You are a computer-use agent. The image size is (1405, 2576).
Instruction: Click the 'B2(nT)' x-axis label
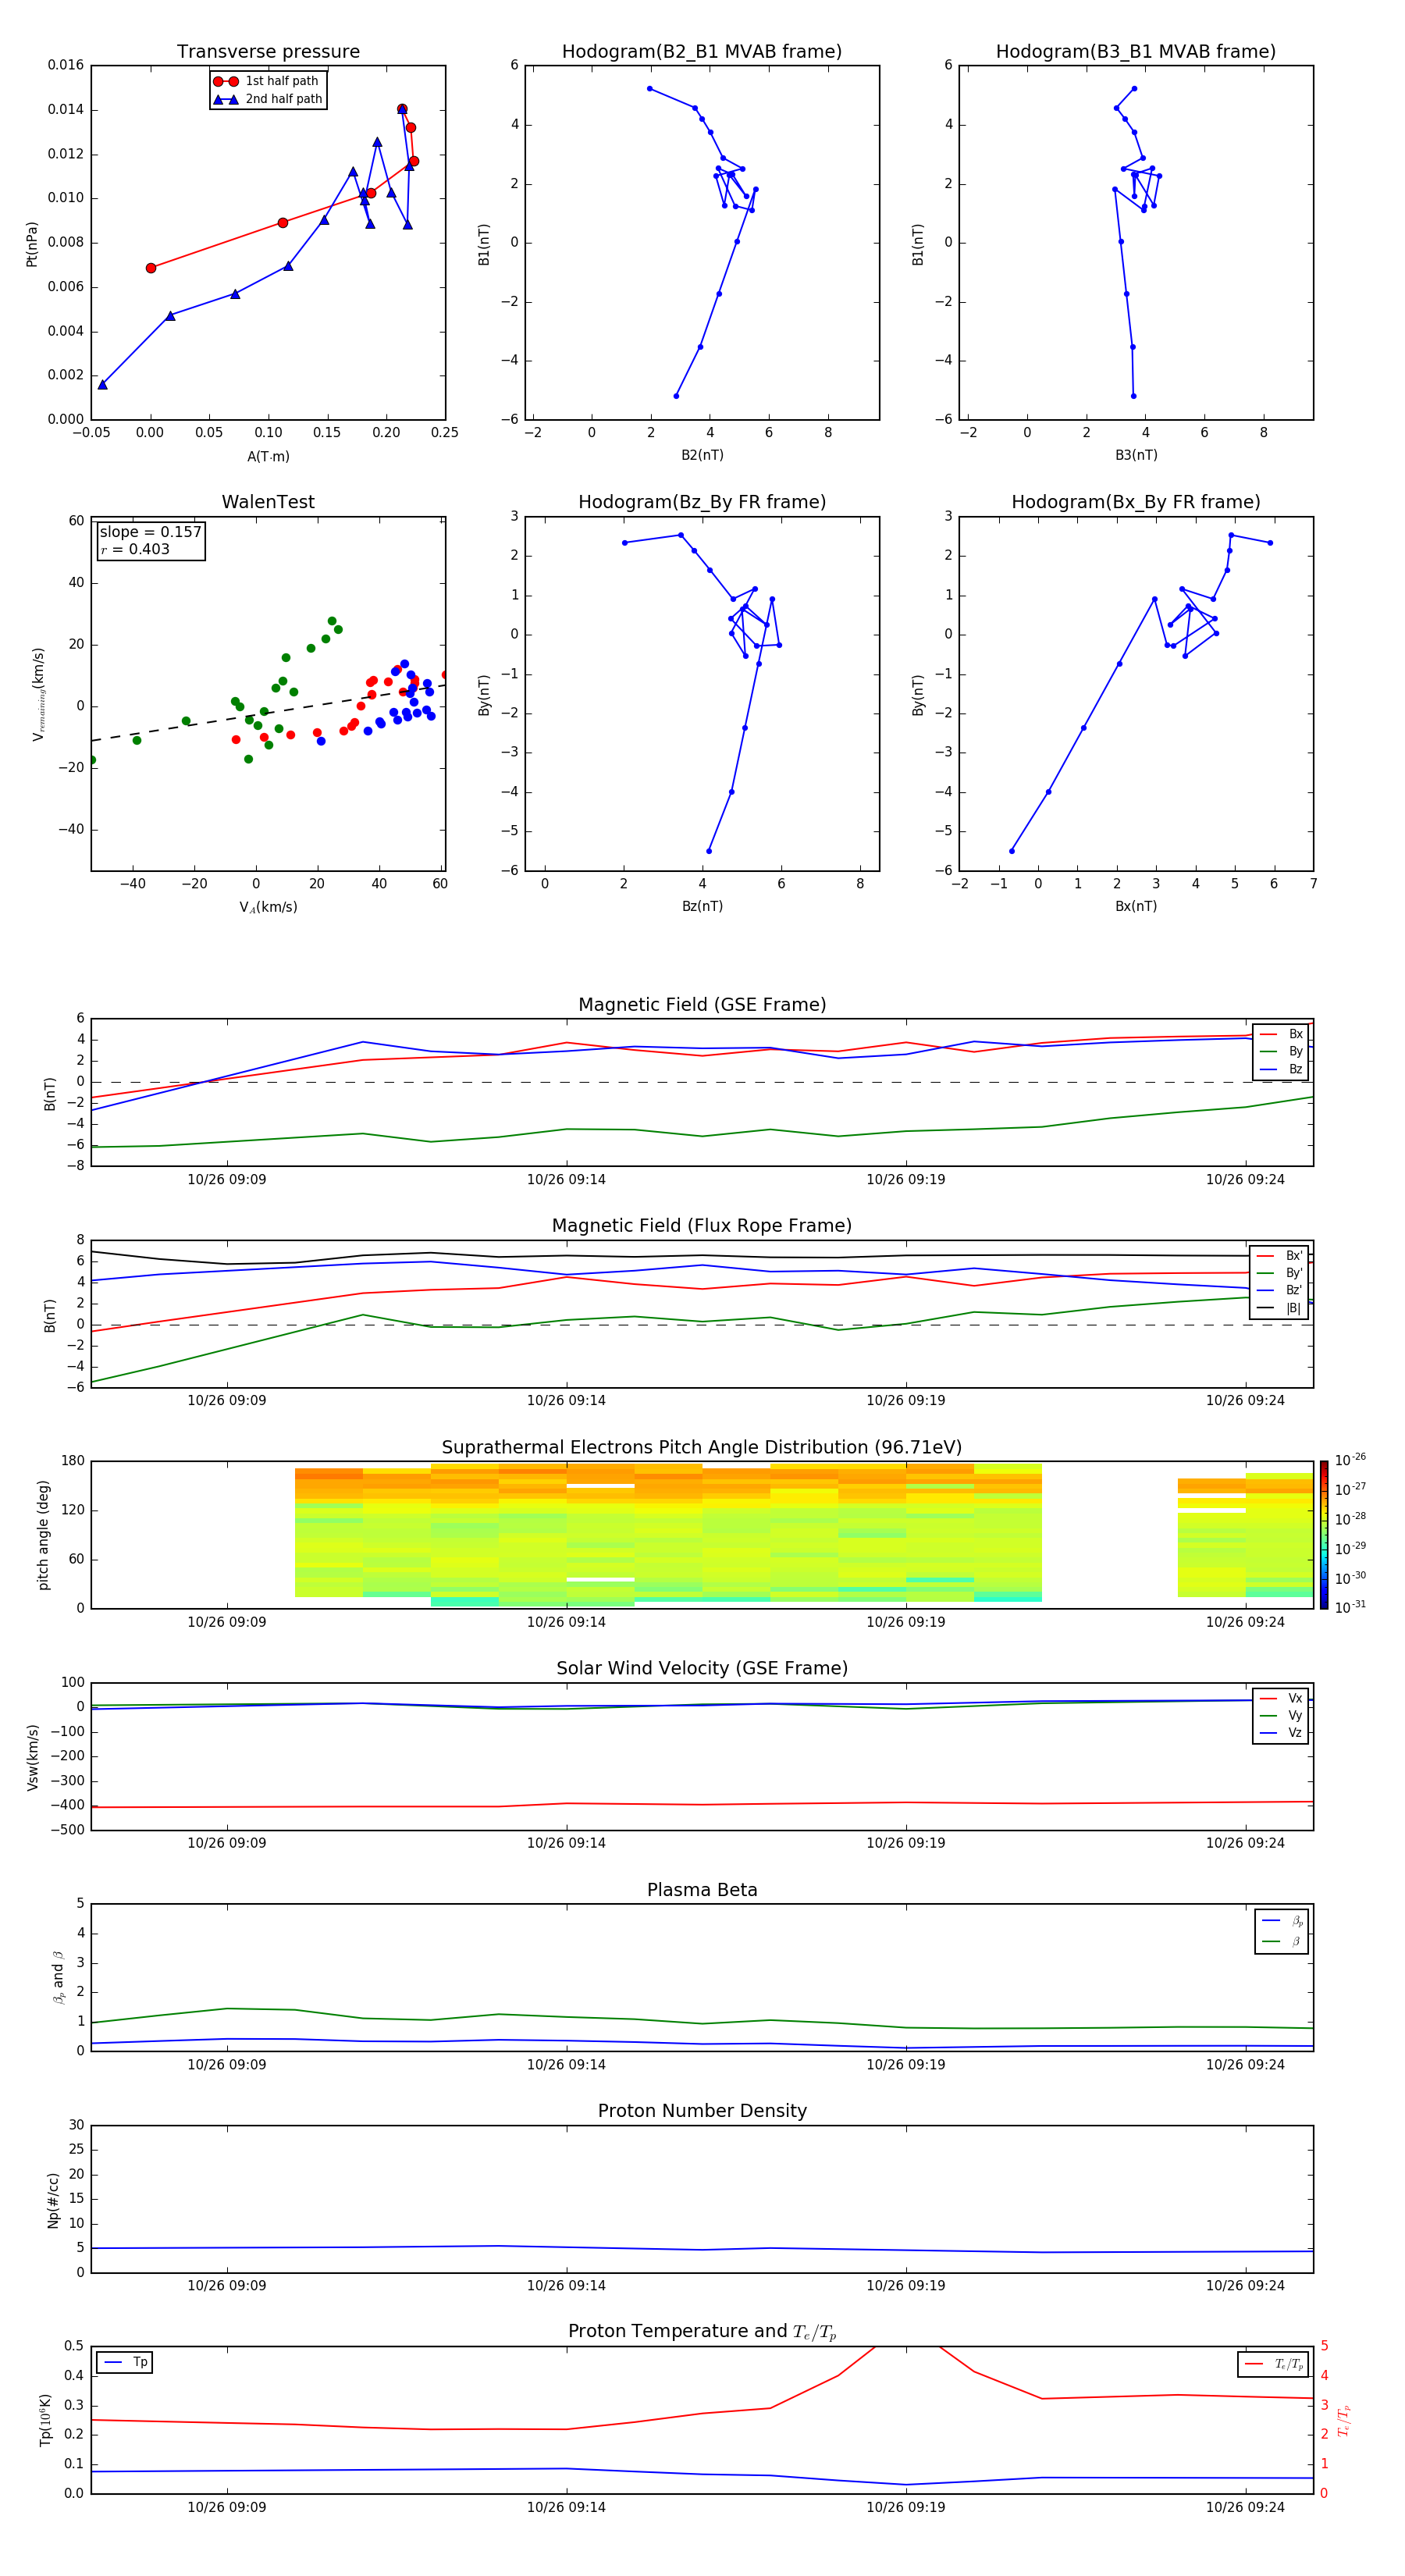pos(702,455)
